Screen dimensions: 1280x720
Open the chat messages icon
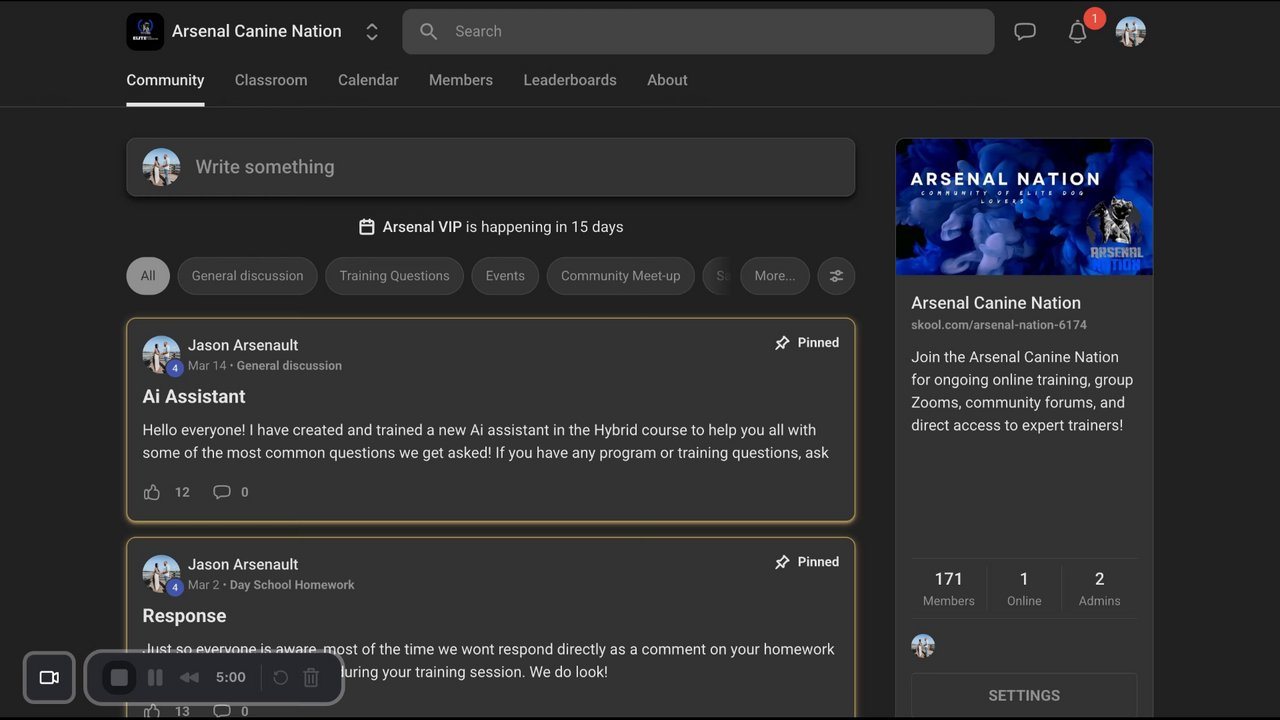[1025, 32]
